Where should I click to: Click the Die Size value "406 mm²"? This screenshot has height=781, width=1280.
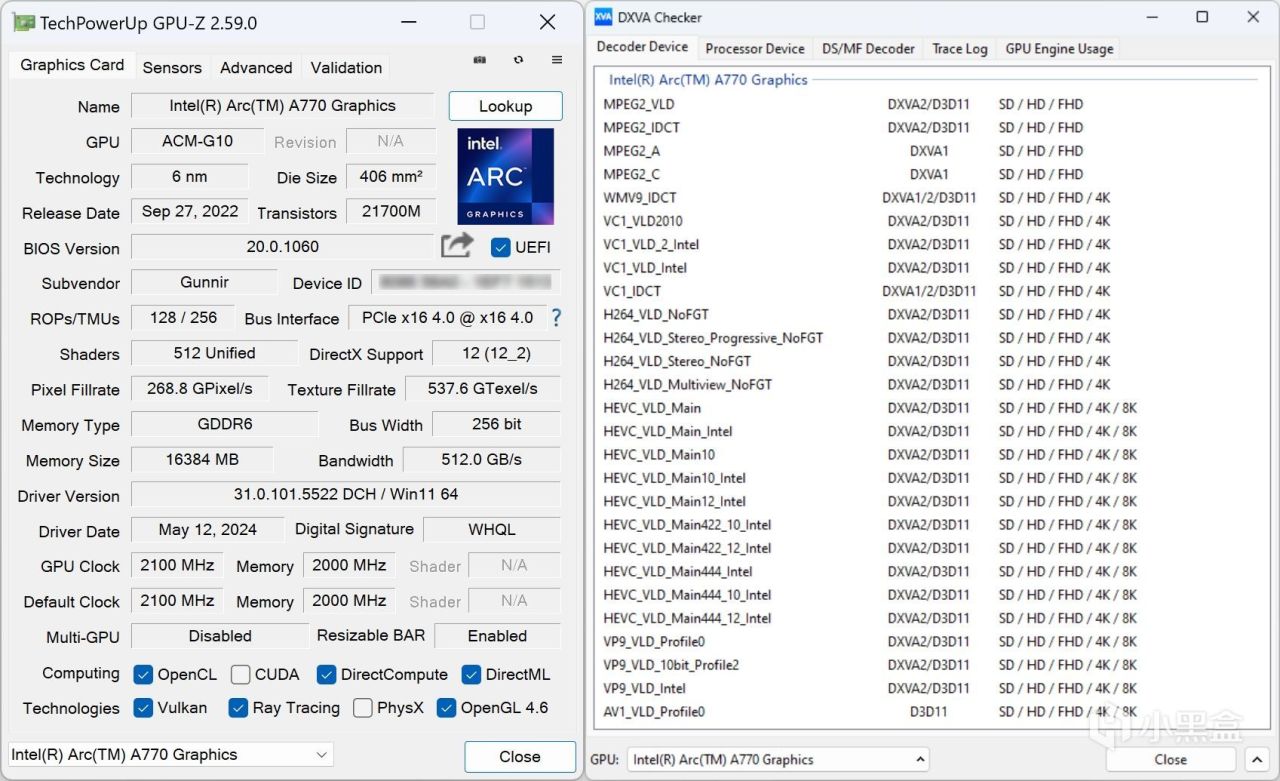click(x=391, y=177)
